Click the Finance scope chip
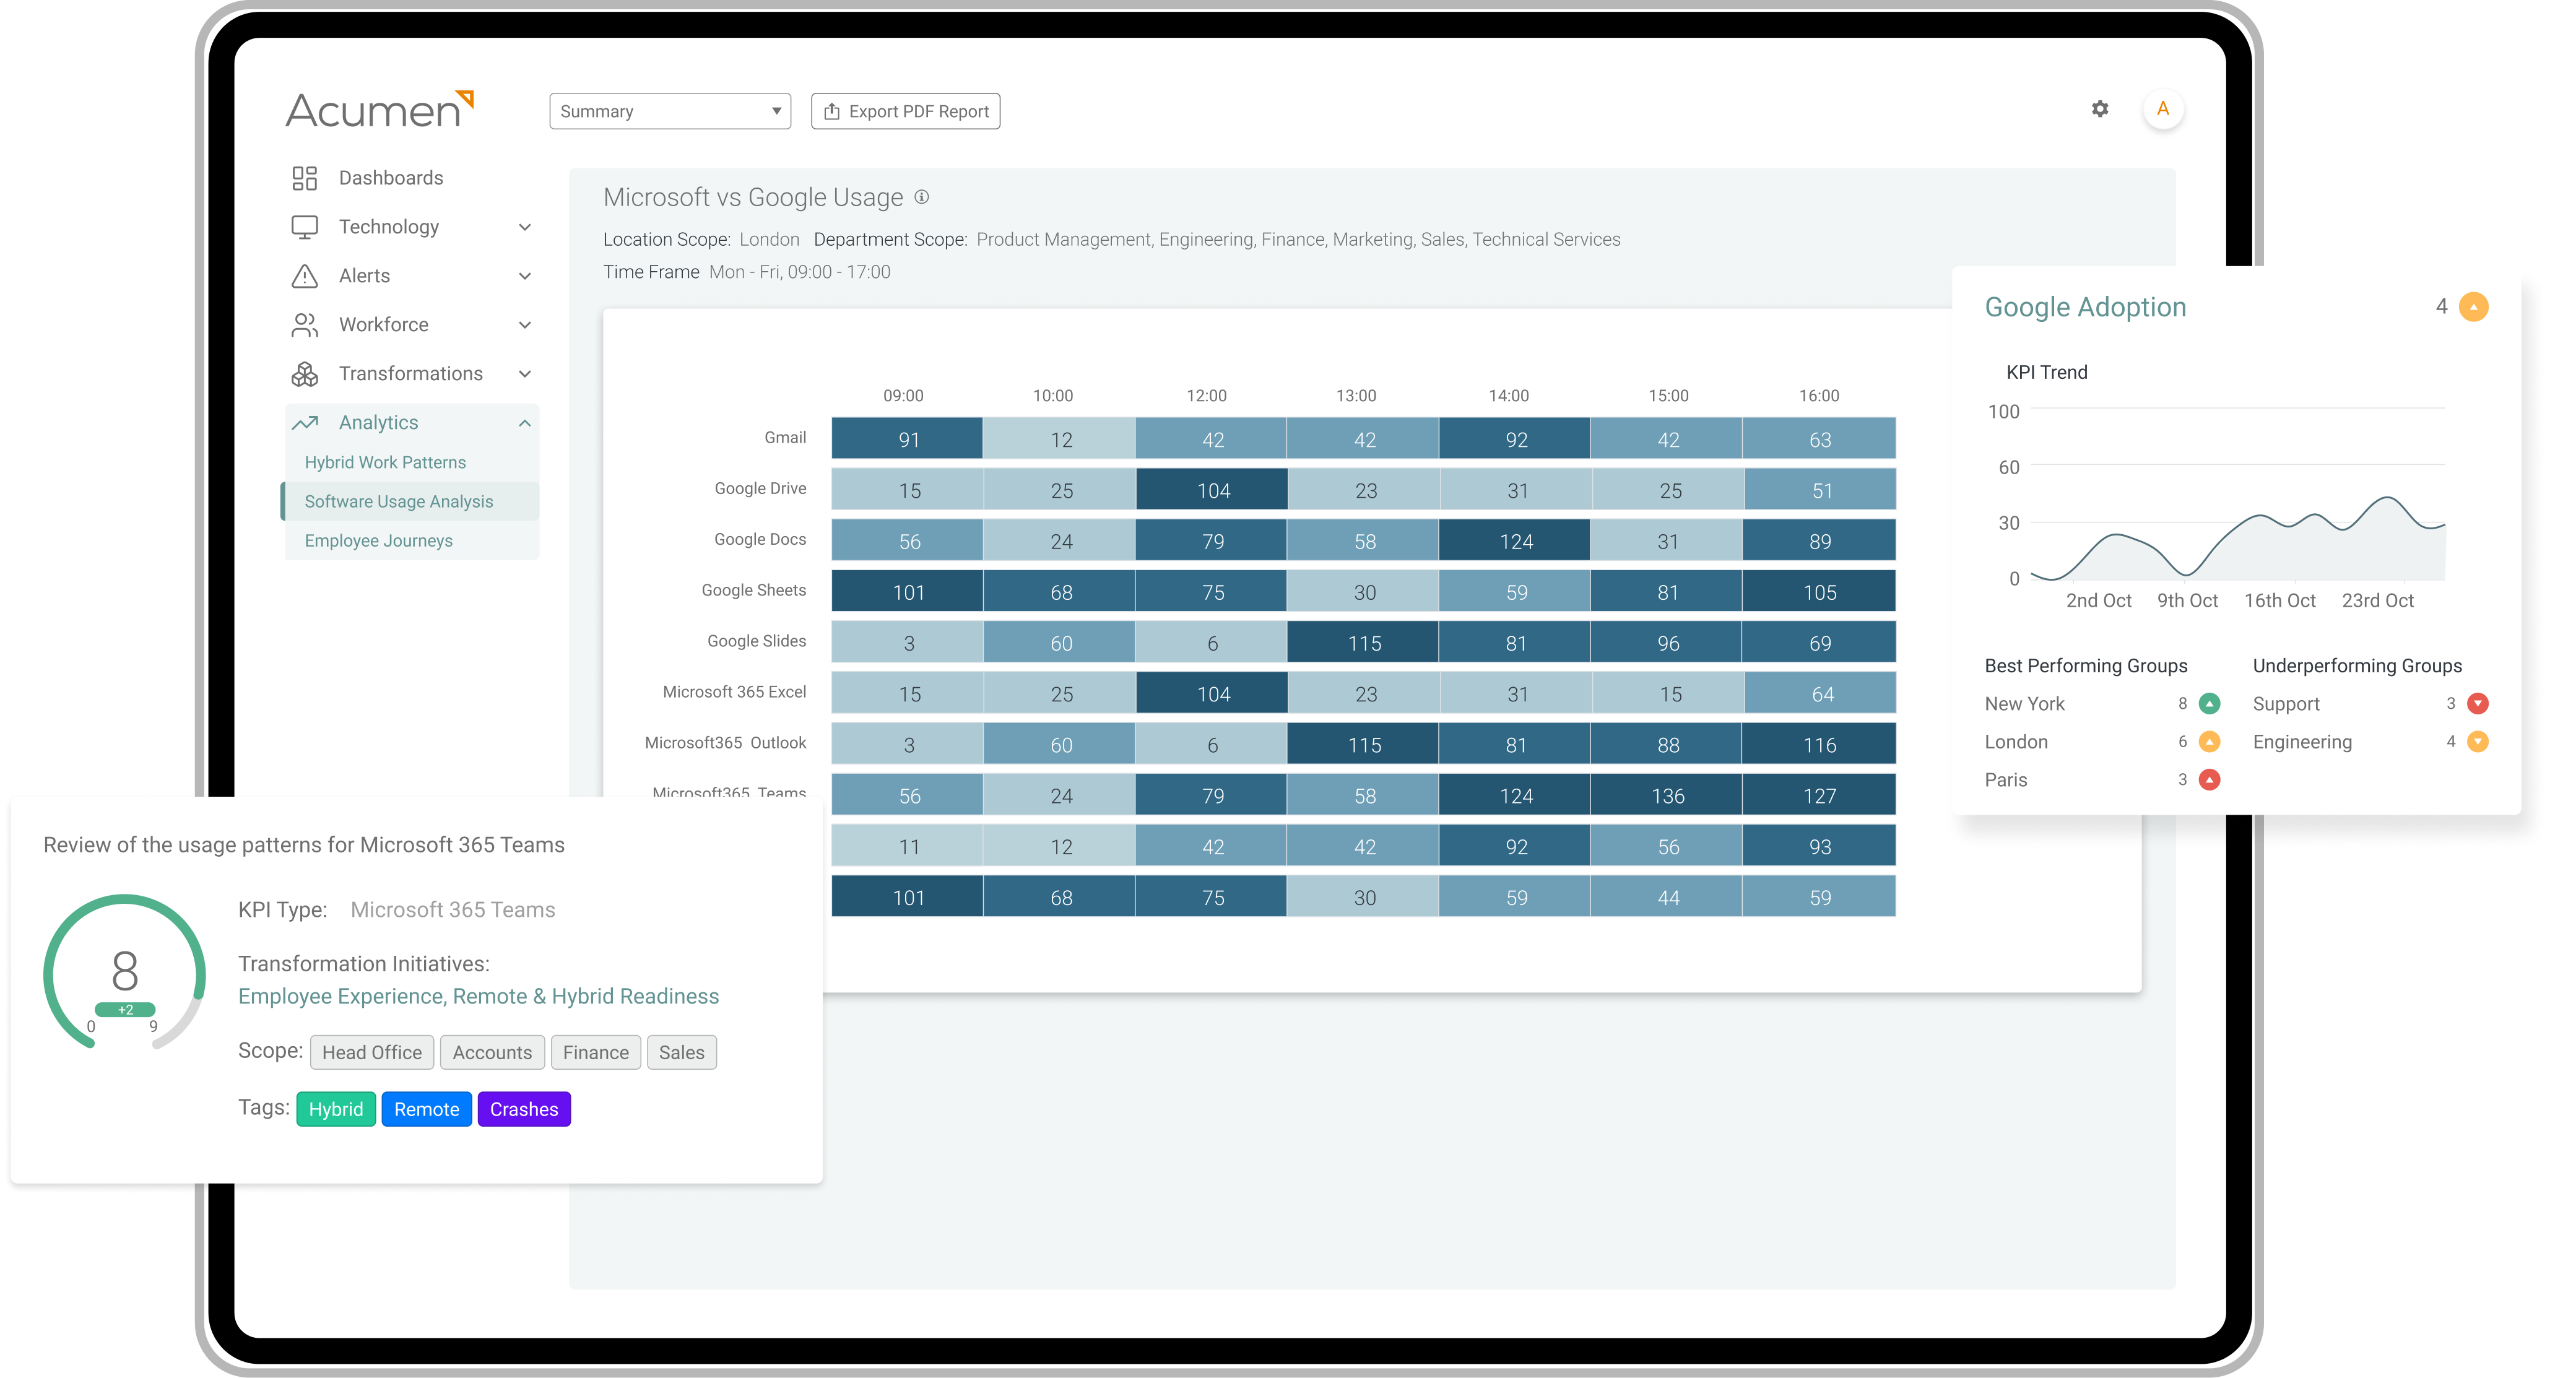The width and height of the screenshot is (2576, 1378). pos(596,1053)
